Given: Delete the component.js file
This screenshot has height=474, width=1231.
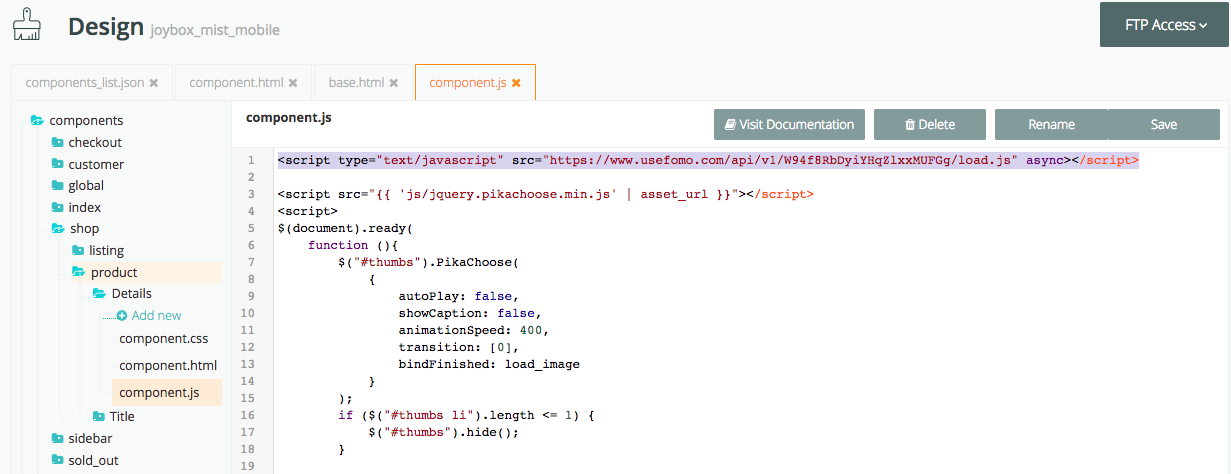Looking at the screenshot, I should pos(930,125).
